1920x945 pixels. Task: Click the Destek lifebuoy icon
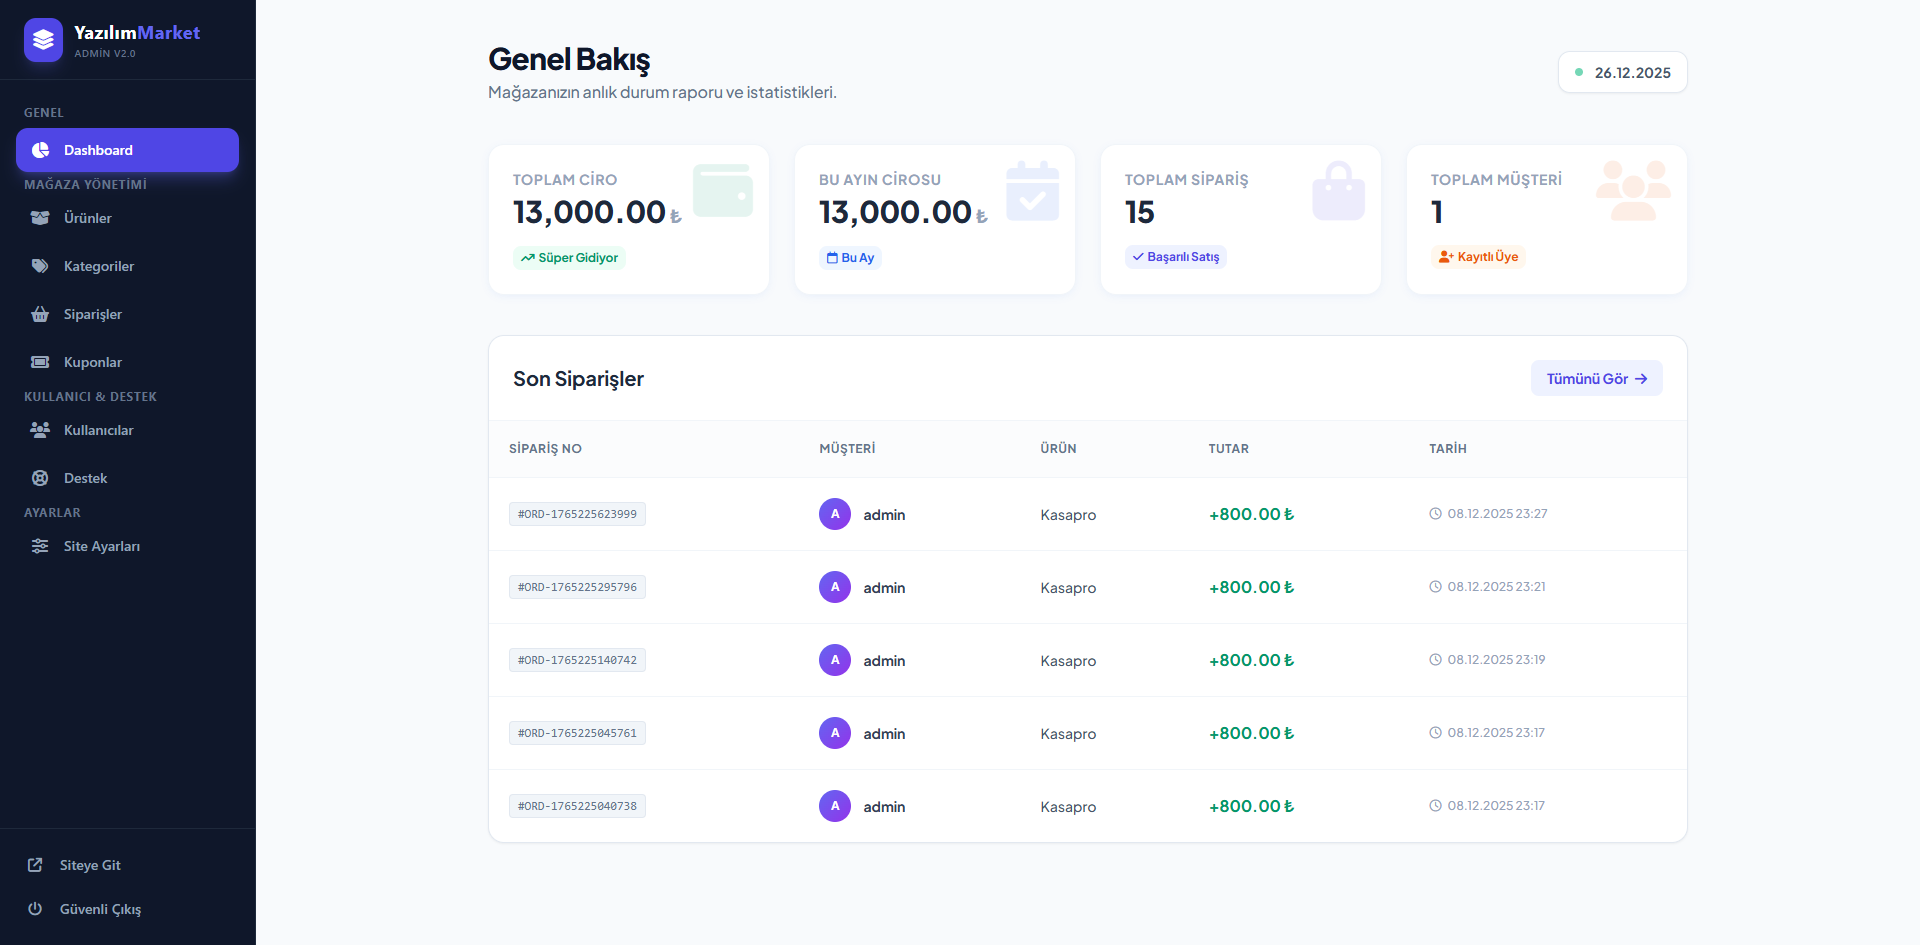pos(40,478)
